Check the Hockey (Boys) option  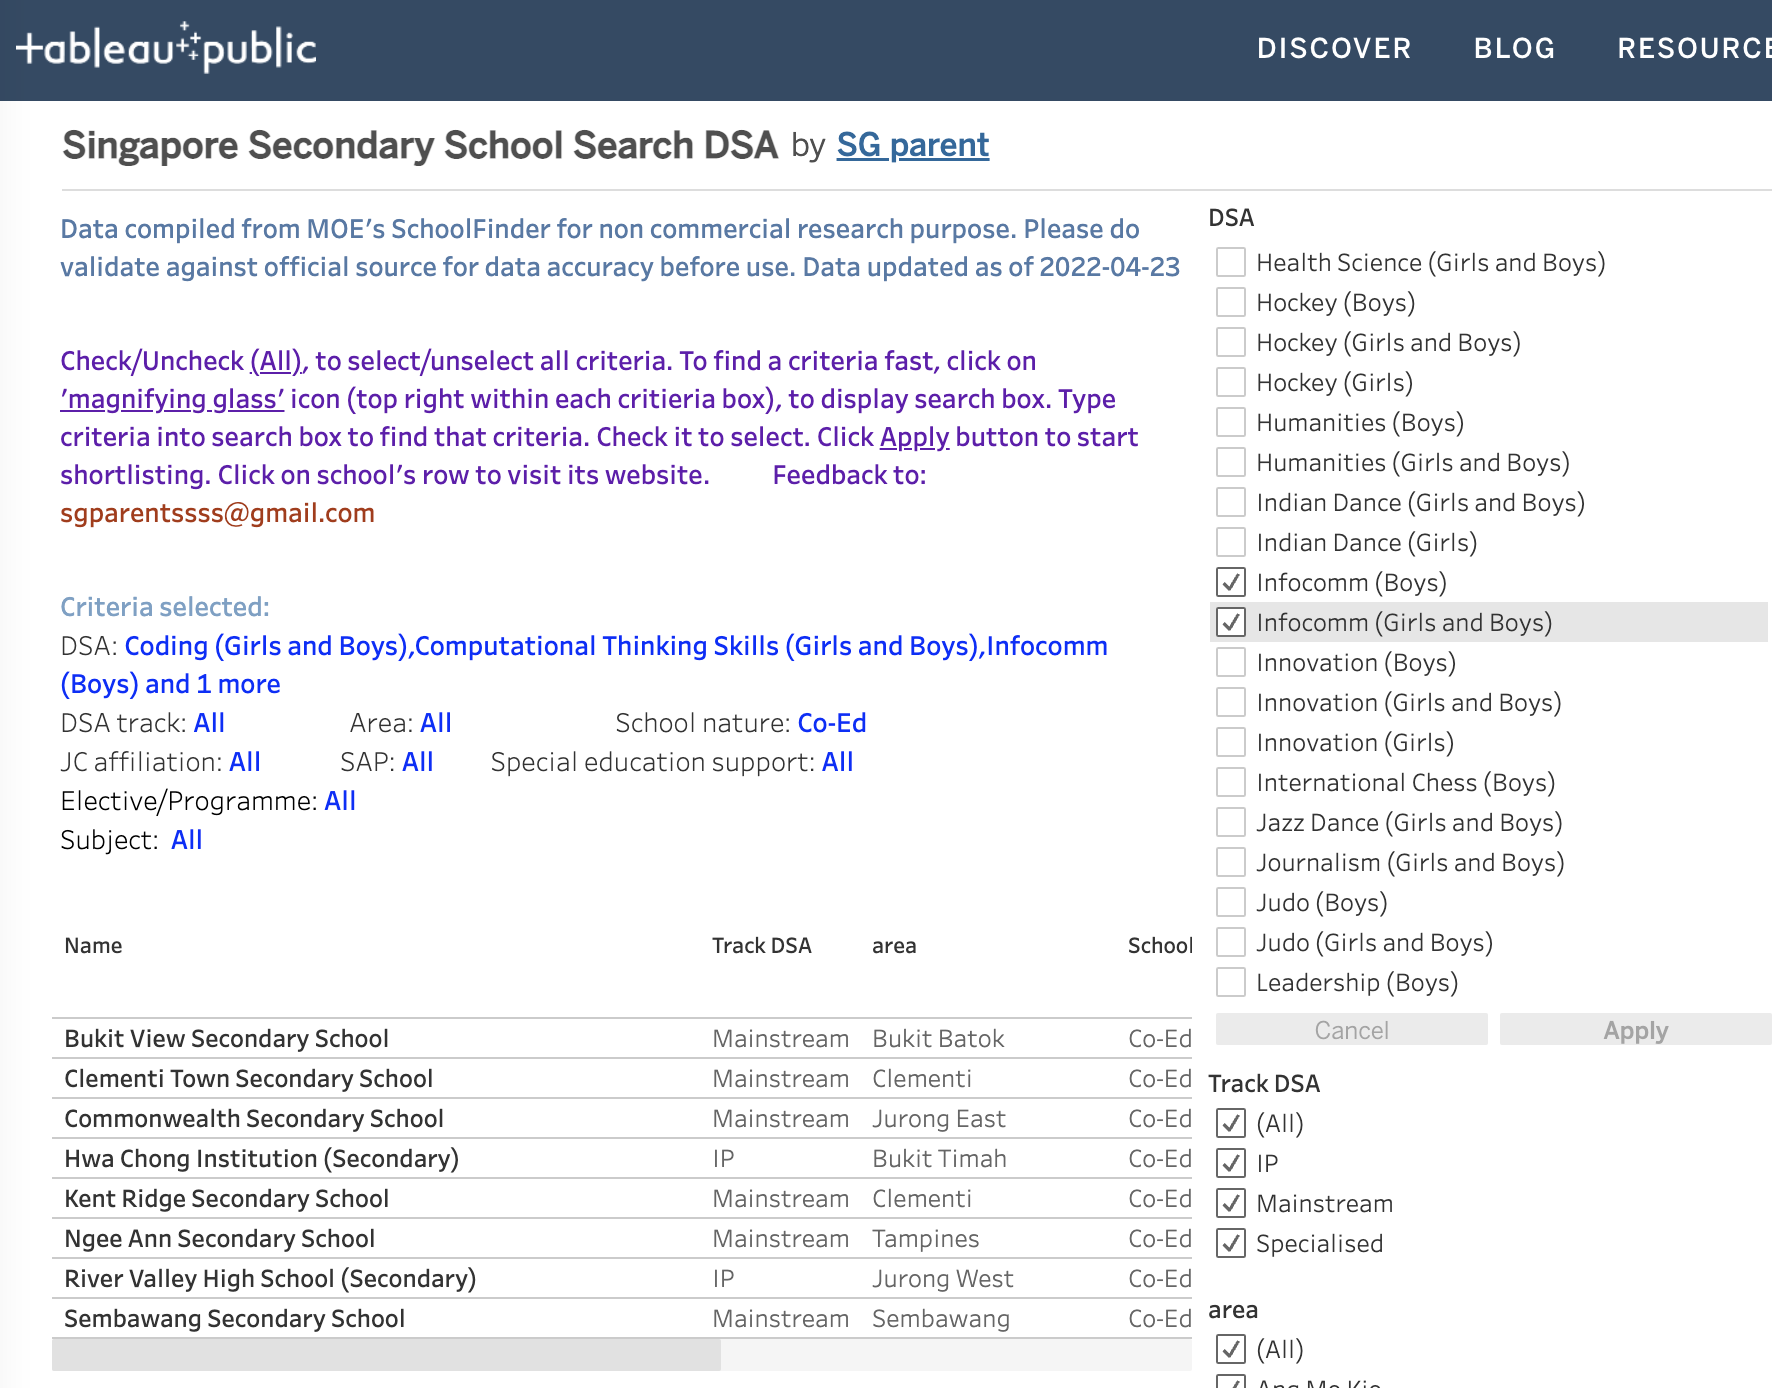coord(1231,302)
